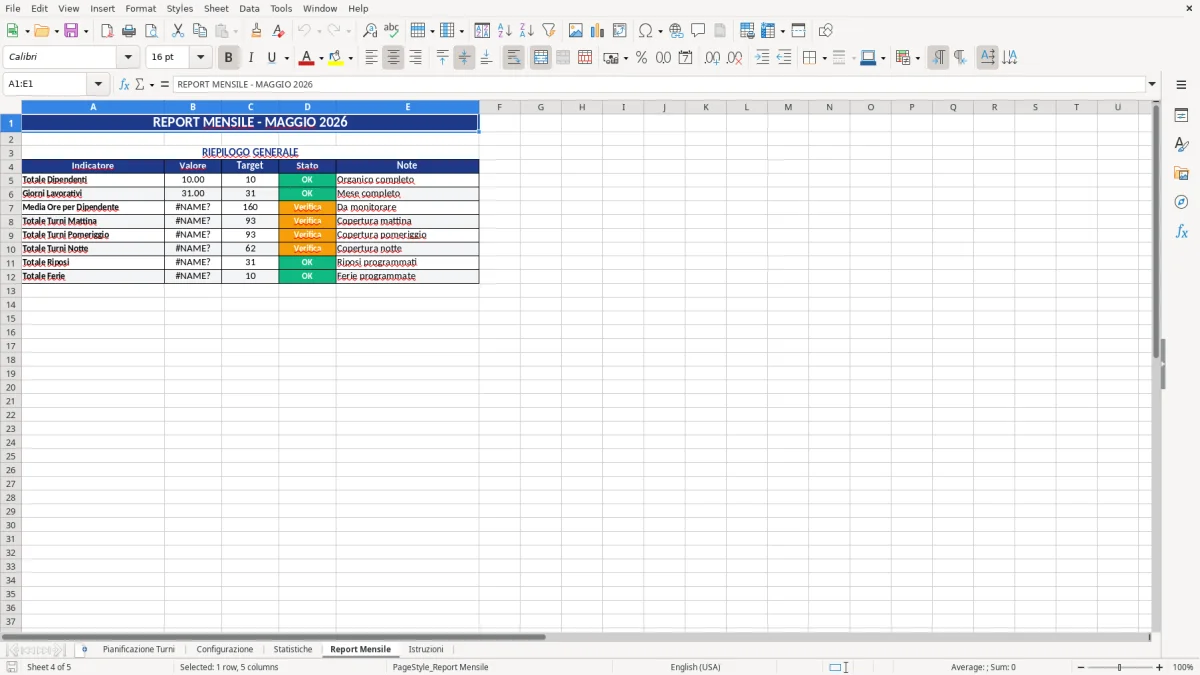Insert a chart
The height and width of the screenshot is (675, 1200).
pos(598,31)
